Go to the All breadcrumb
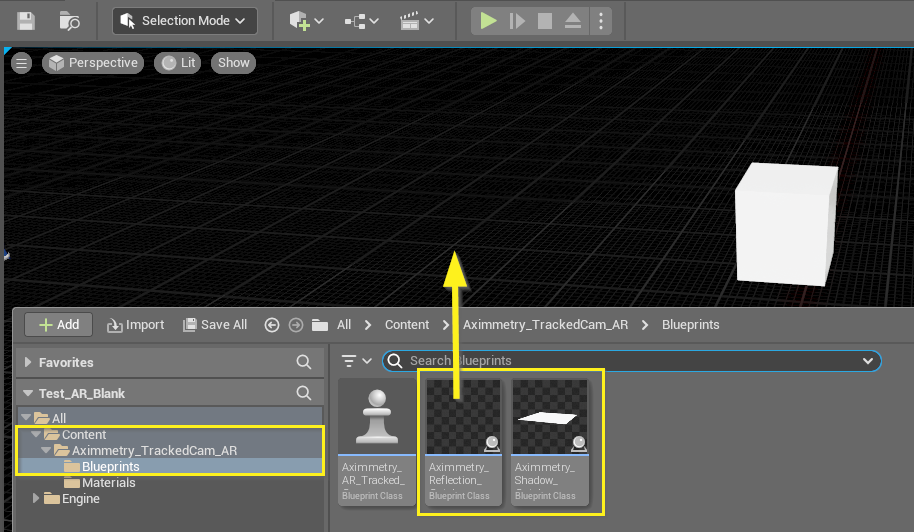This screenshot has width=914, height=532. [x=344, y=325]
